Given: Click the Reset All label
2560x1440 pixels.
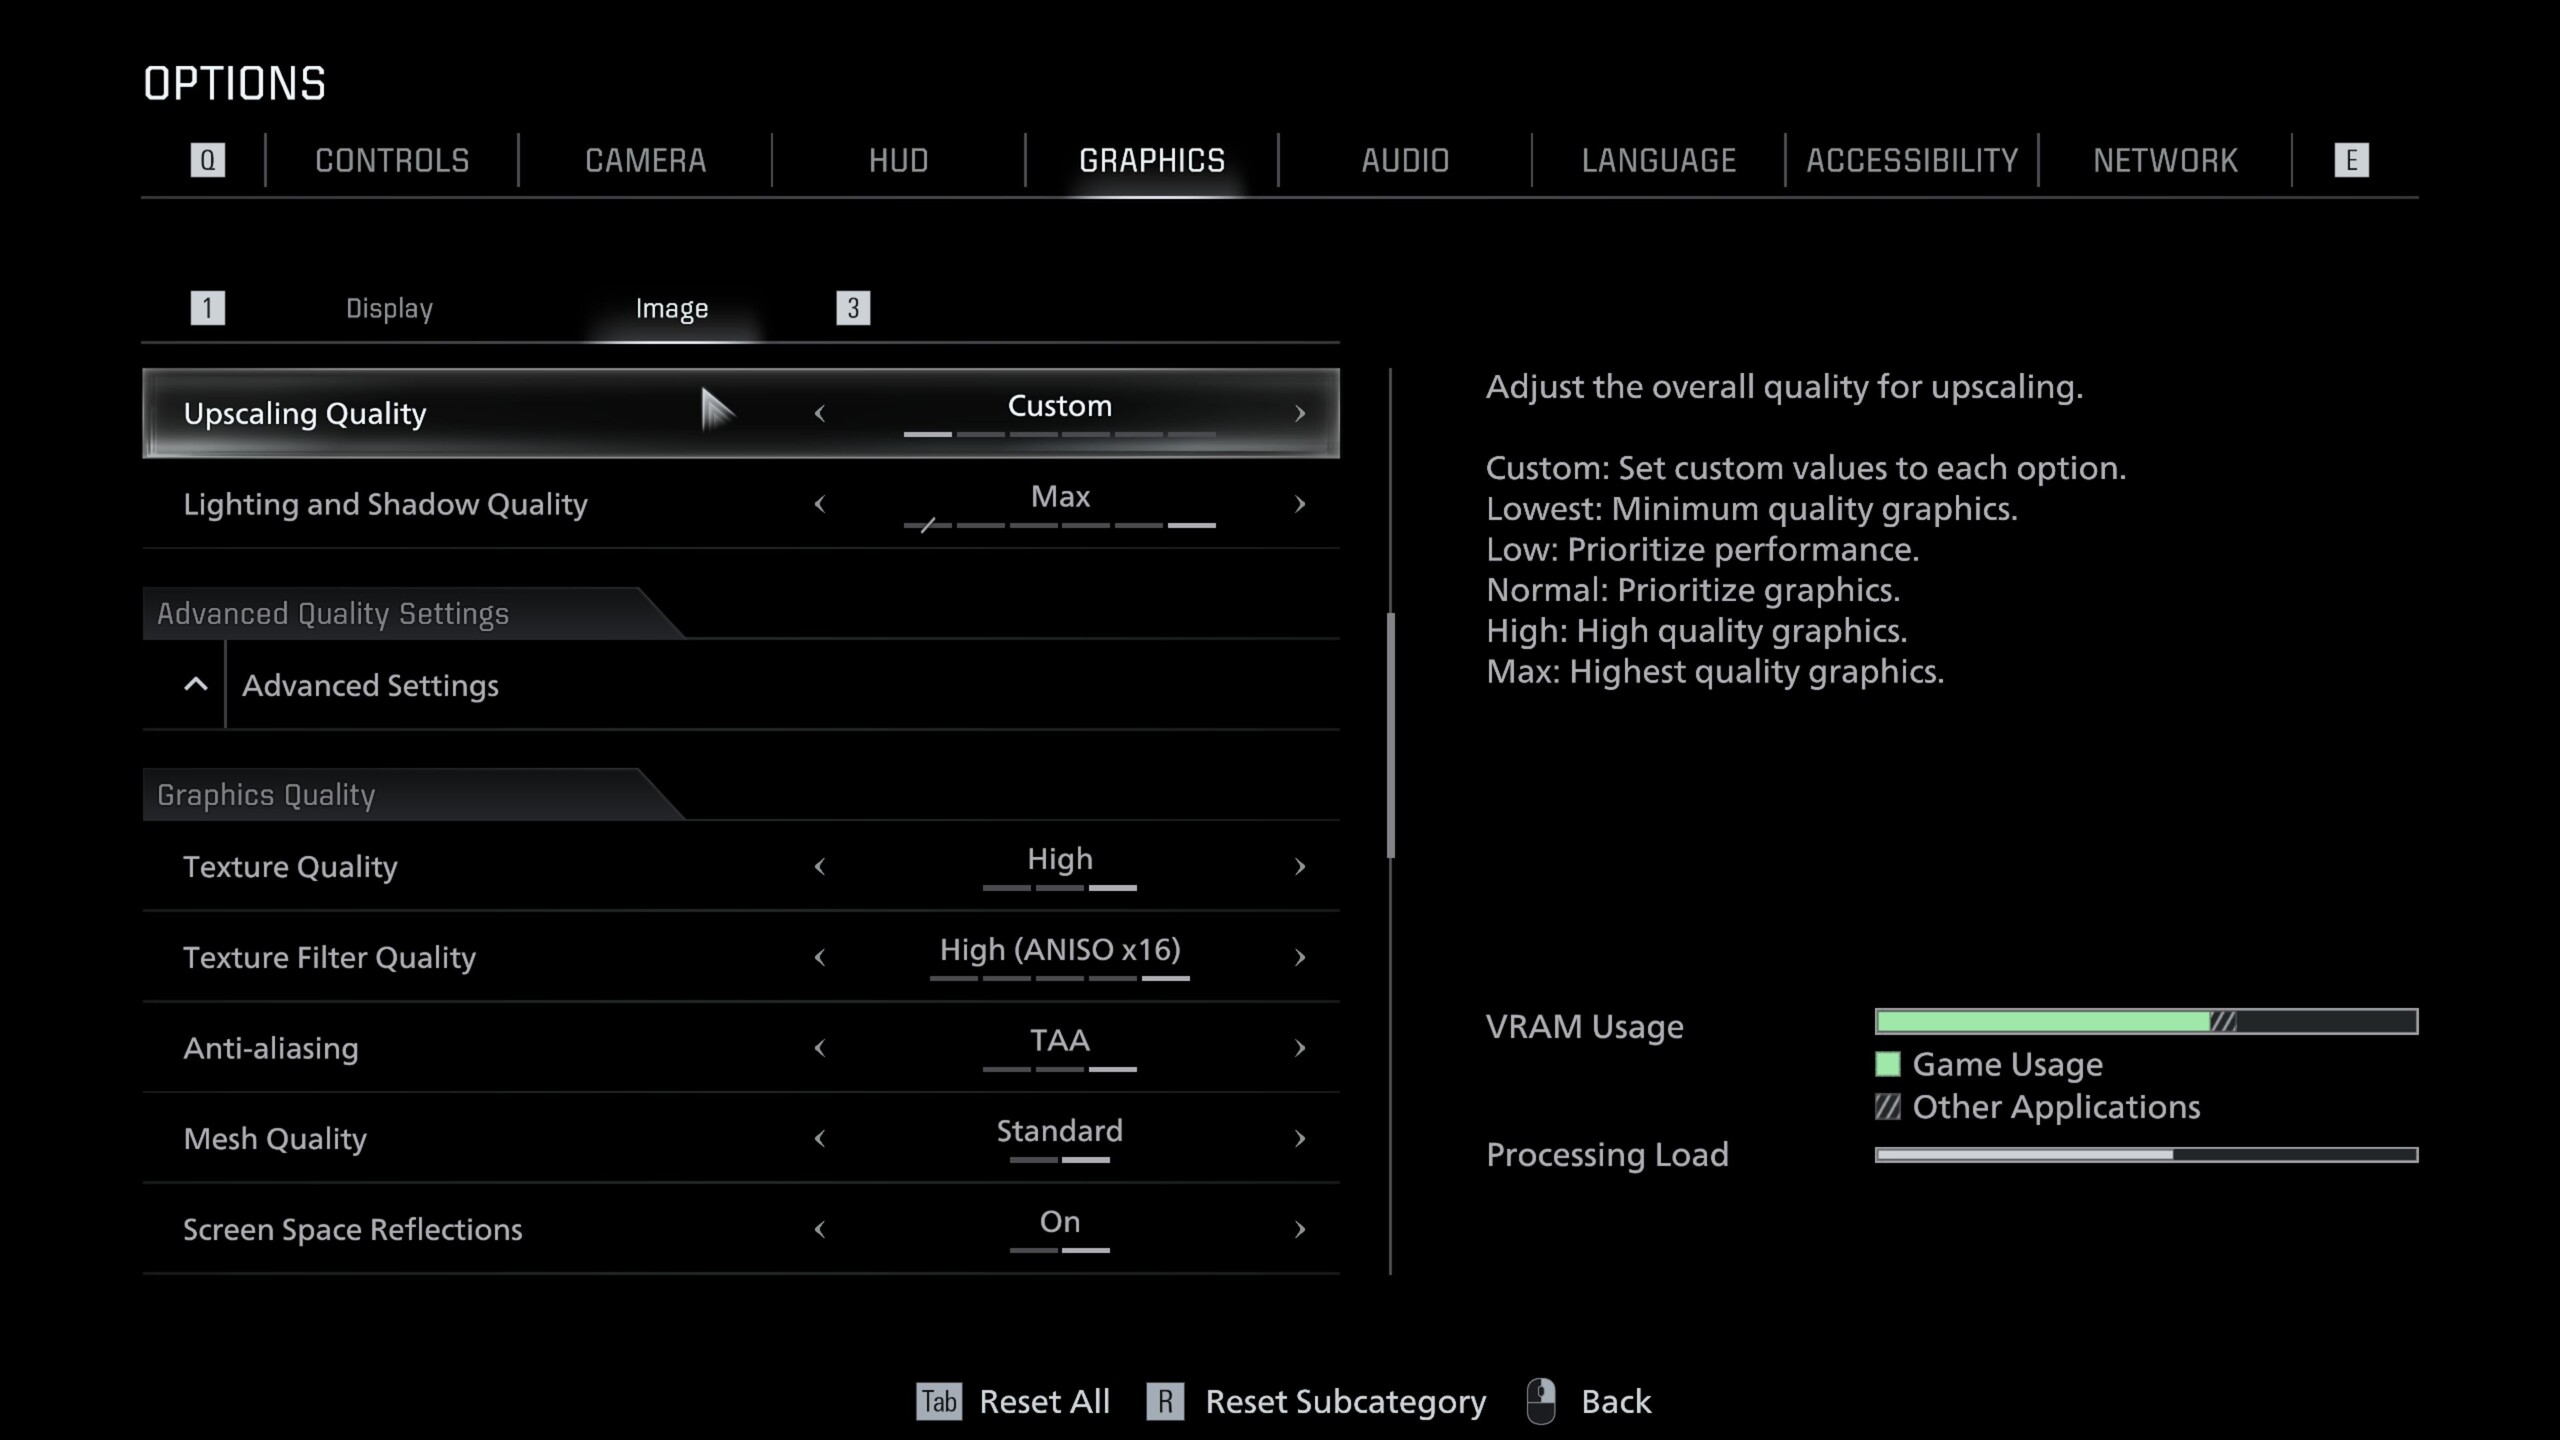Looking at the screenshot, I should [x=1044, y=1401].
